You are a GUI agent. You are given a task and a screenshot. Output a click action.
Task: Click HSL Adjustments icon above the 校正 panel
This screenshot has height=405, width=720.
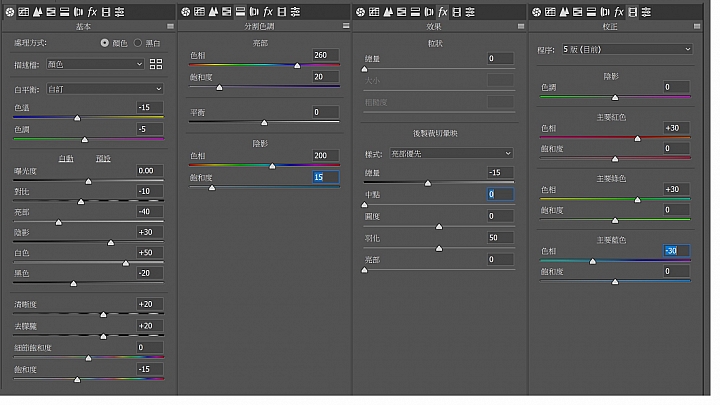click(578, 12)
